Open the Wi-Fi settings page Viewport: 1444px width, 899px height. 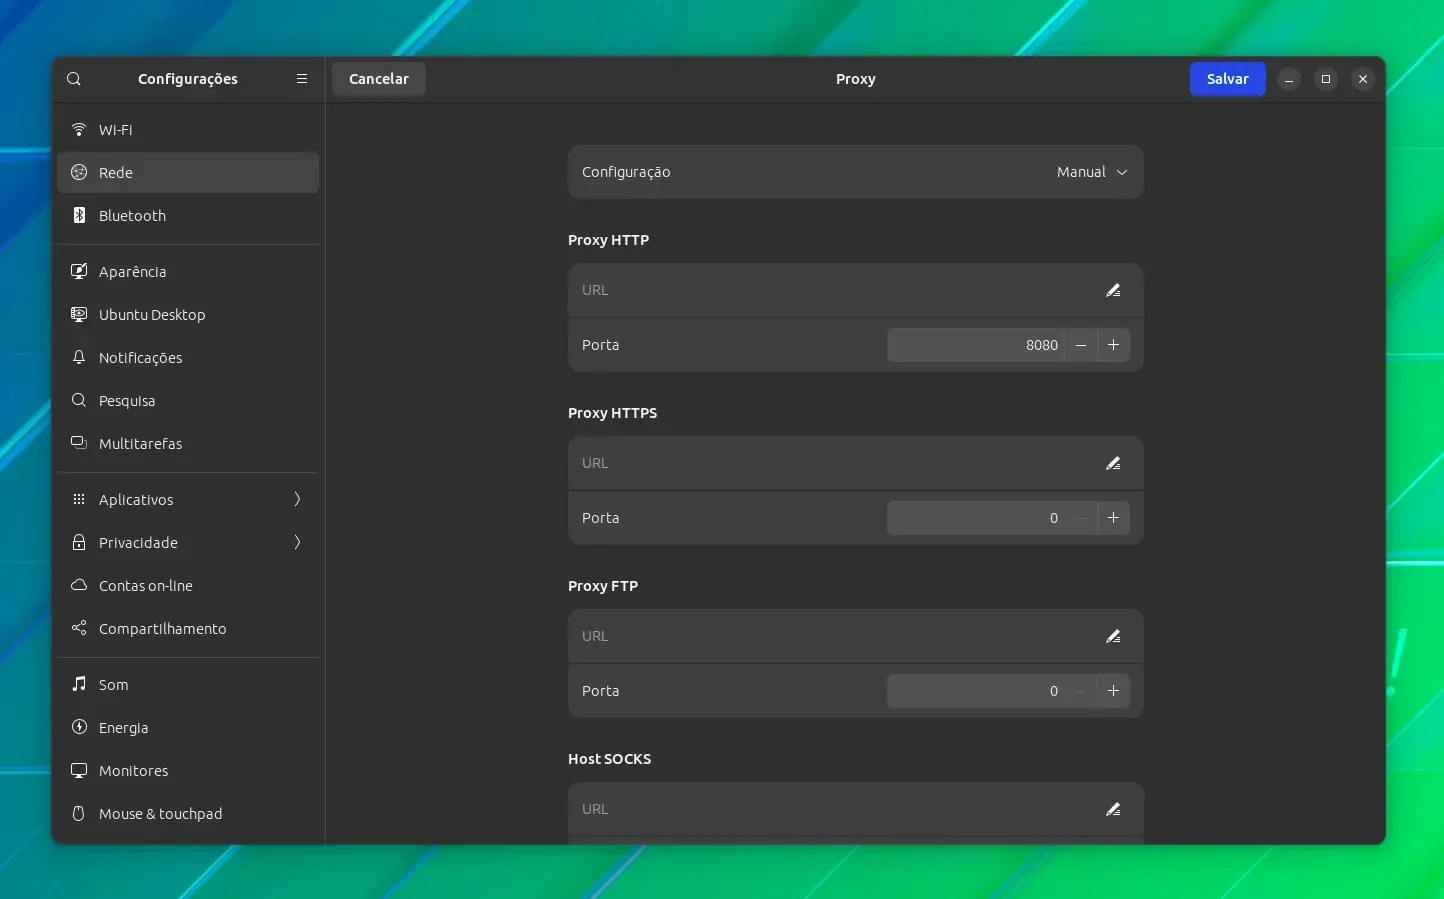188,130
